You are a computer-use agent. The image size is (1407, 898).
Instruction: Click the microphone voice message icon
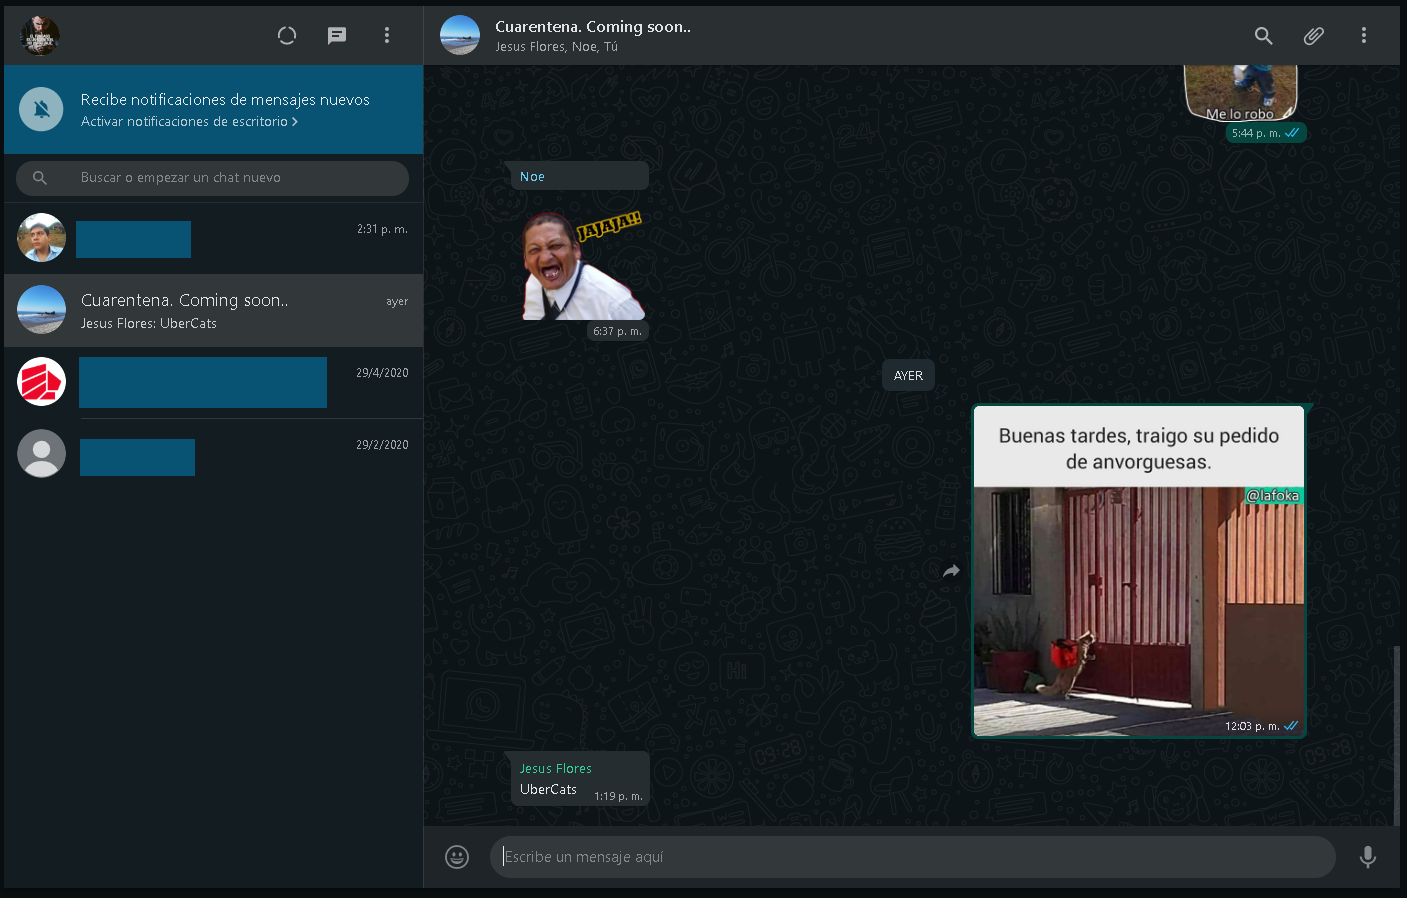point(1368,857)
